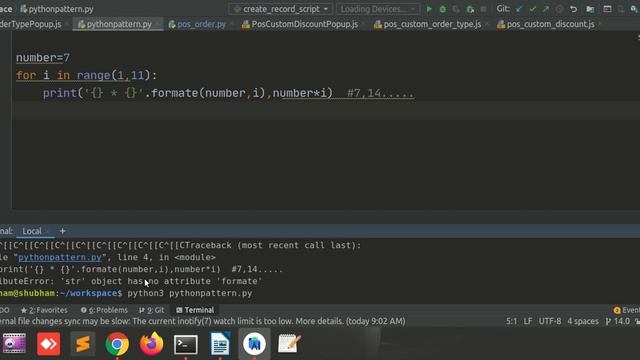Click the terminal command line python3 pythonpattern.py
This screenshot has width=640, height=360.
190,293
